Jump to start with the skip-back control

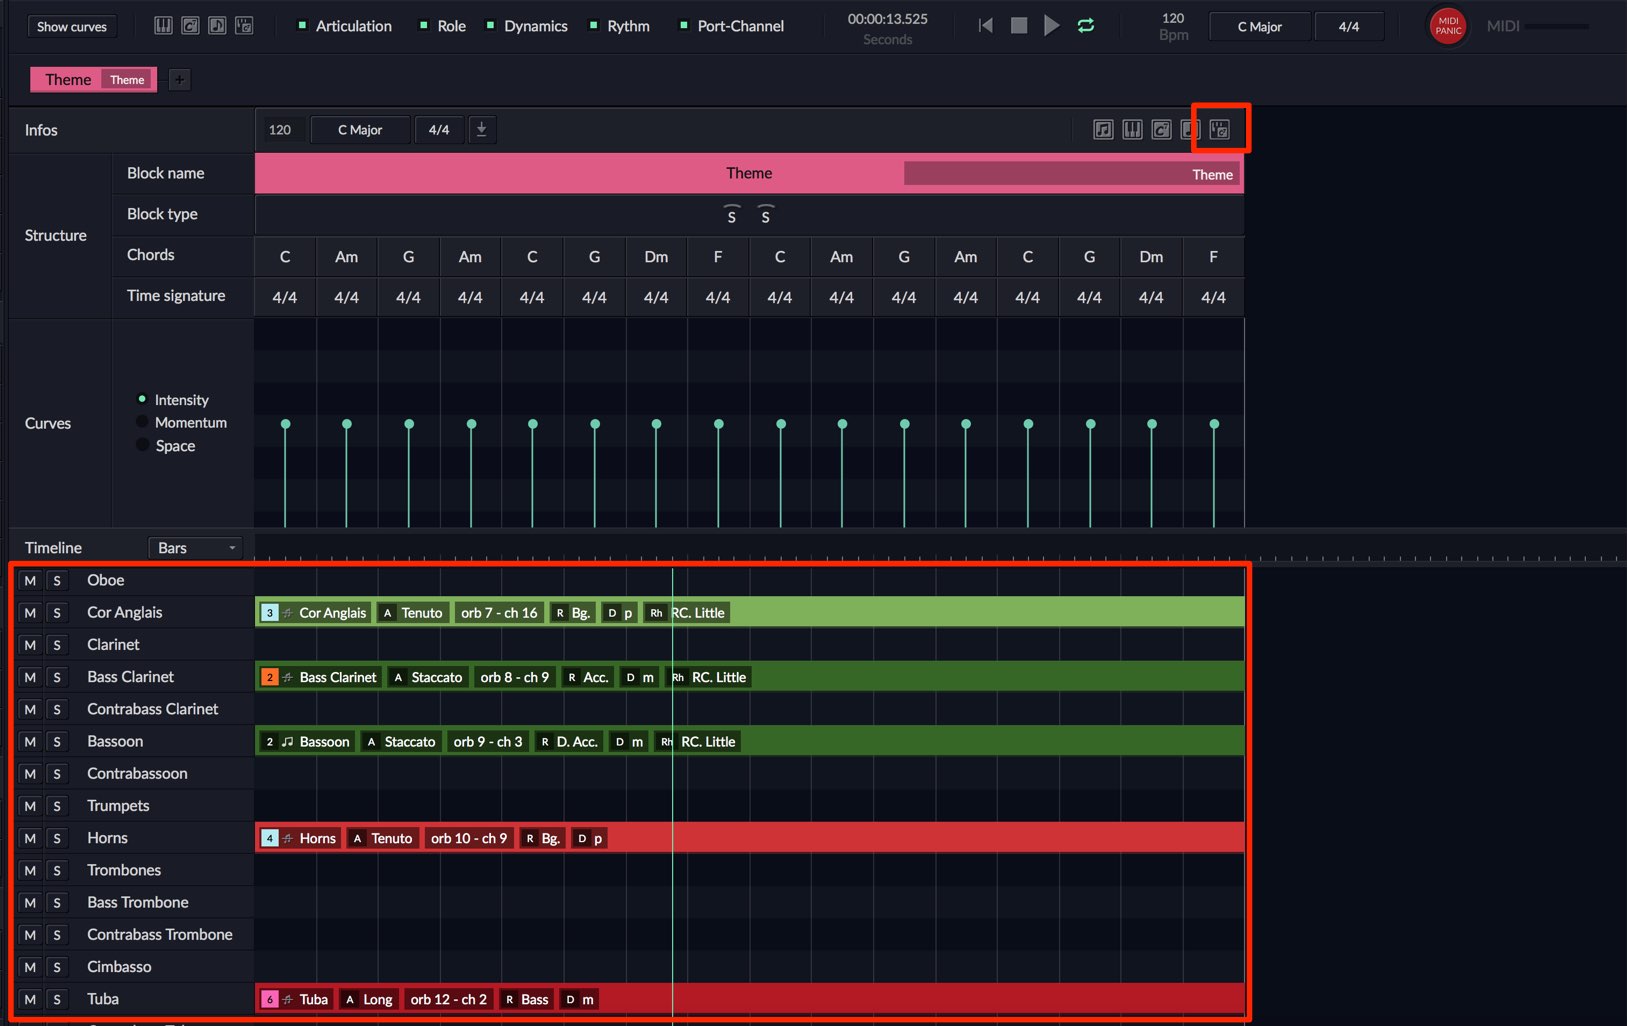coord(986,25)
